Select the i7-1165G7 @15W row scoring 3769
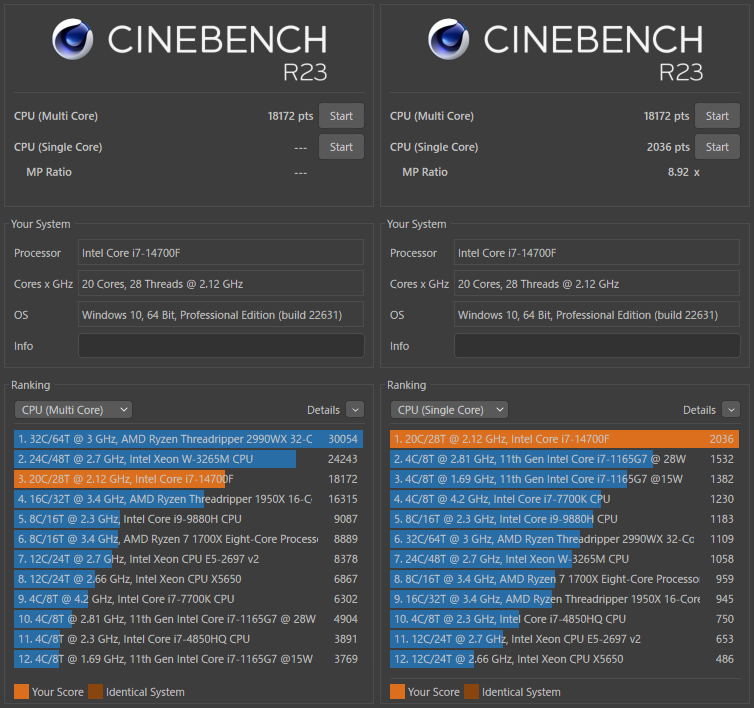The width and height of the screenshot is (754, 708). [188, 659]
